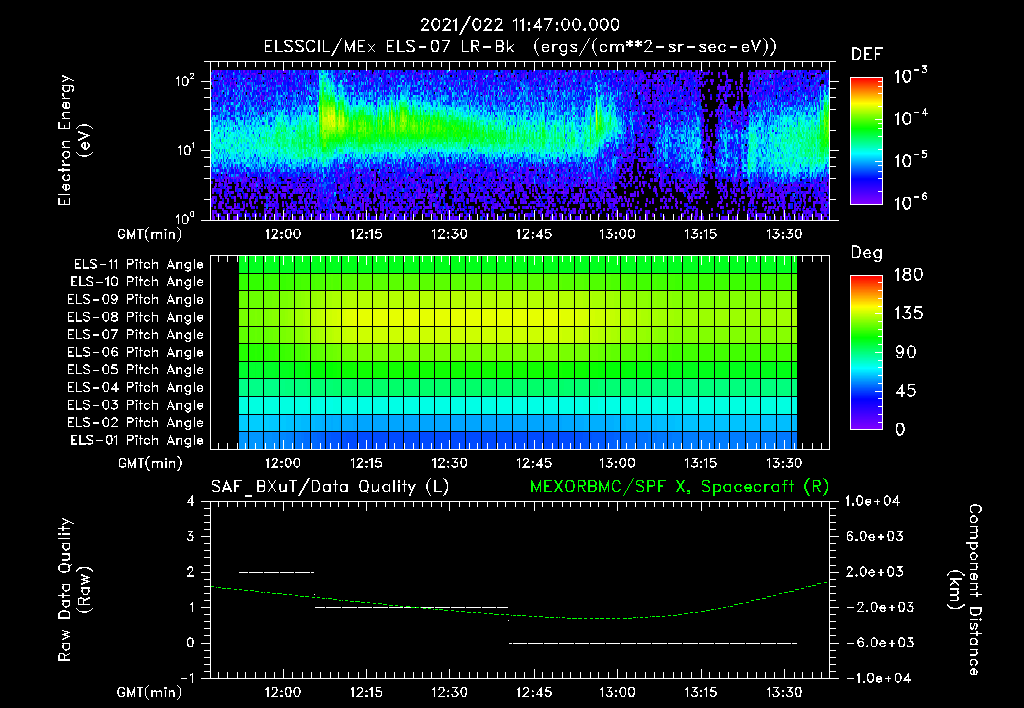Viewport: 1024px width, 708px height.
Task: Click the data quality panel's 12:45 time label
Action: [x=534, y=692]
